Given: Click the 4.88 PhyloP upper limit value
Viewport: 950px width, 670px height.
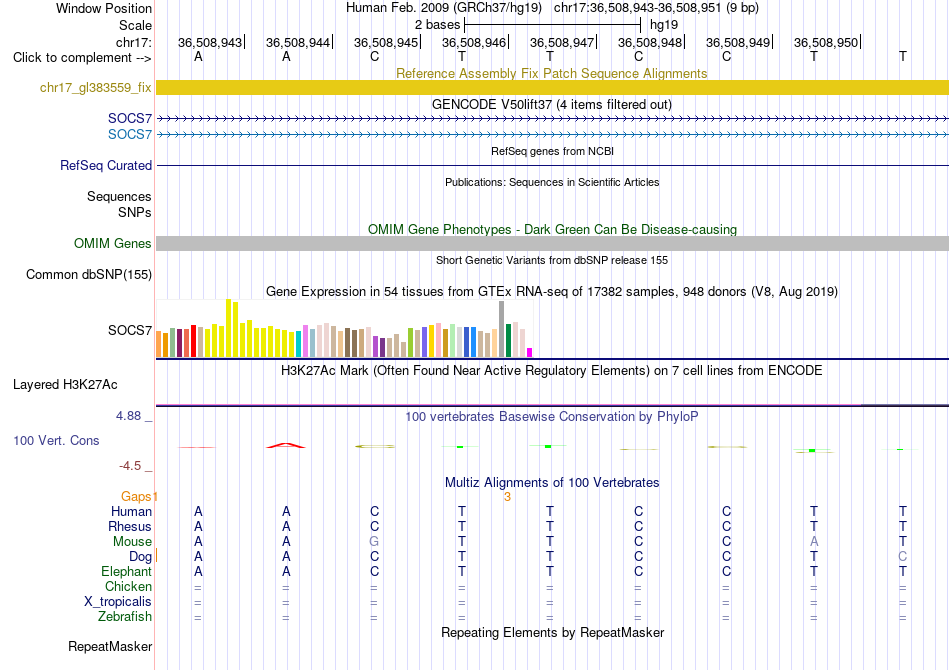Looking at the screenshot, I should [128, 416].
